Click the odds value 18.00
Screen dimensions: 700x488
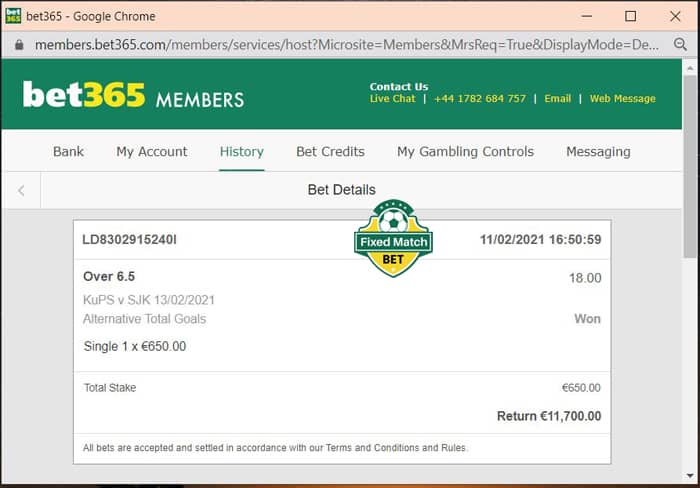[x=585, y=278]
